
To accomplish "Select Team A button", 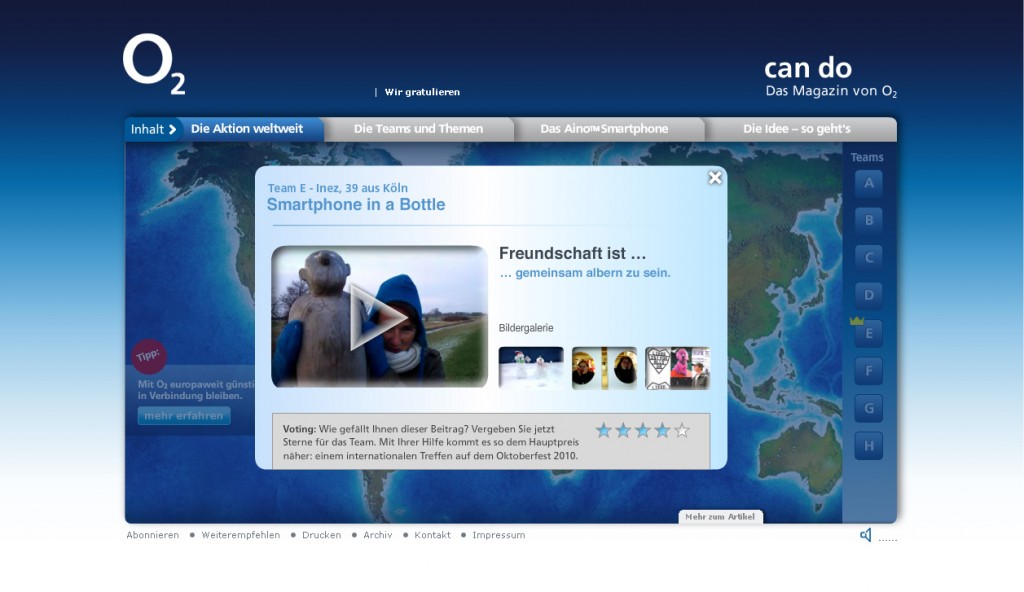I will tap(869, 184).
